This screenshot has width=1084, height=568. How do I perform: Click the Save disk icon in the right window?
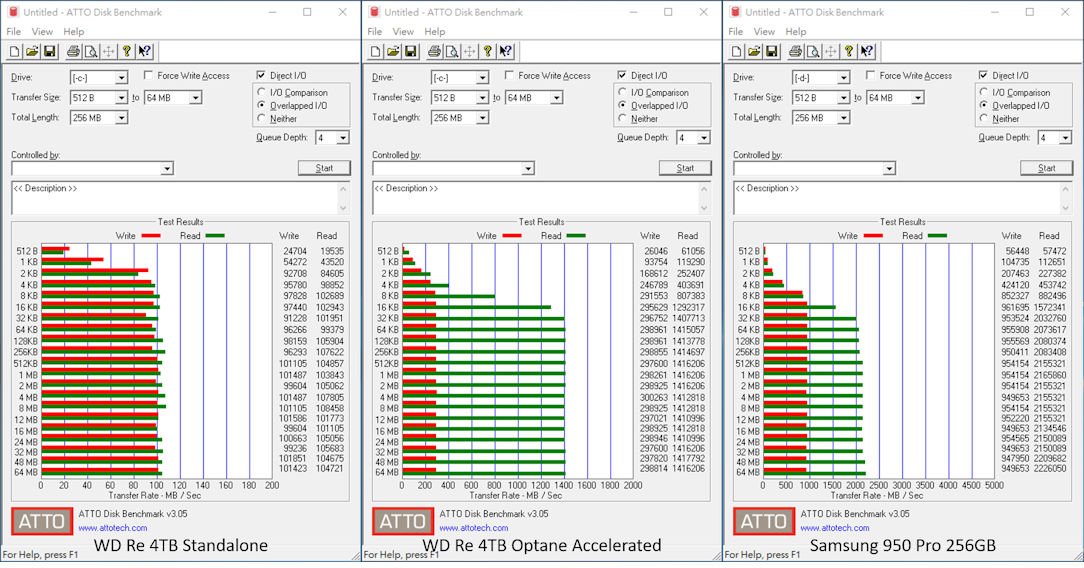(772, 51)
